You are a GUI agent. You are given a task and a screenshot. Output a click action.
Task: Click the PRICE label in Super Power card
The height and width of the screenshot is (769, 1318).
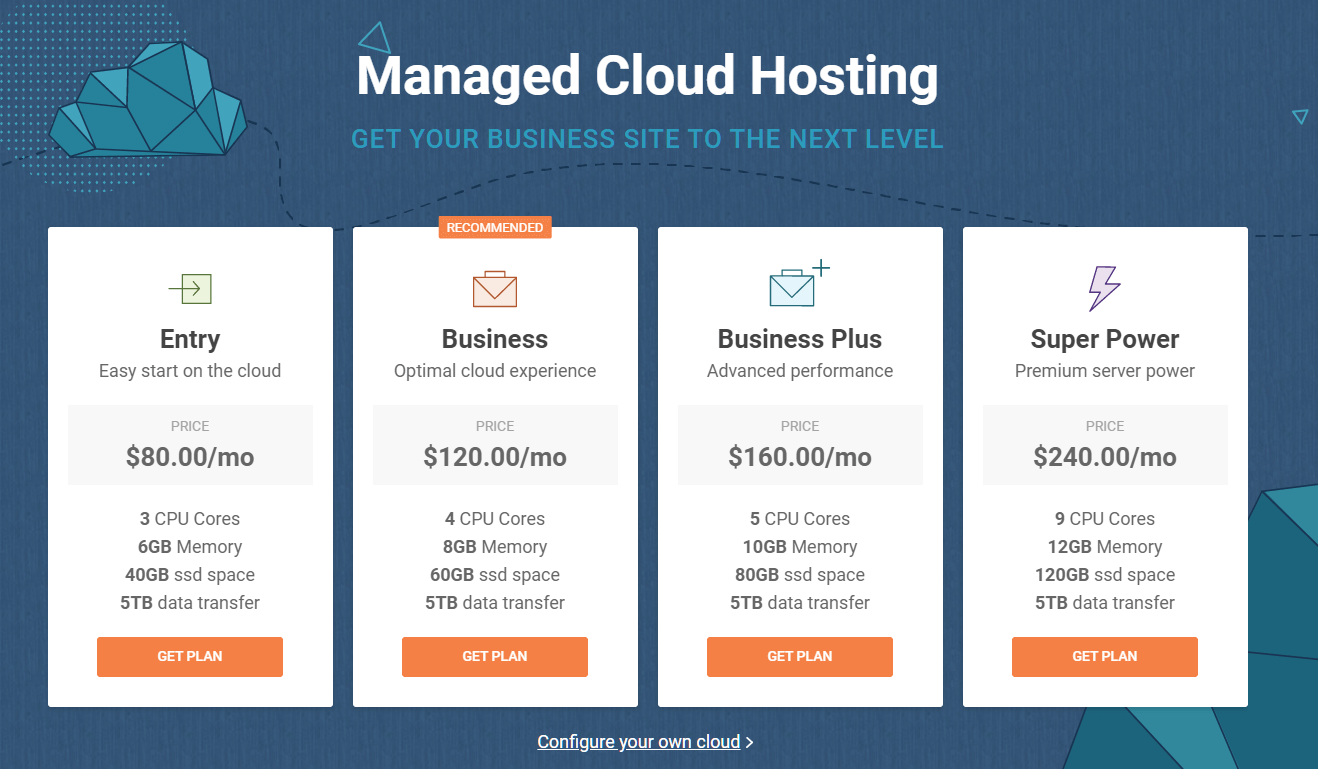coord(1105,426)
